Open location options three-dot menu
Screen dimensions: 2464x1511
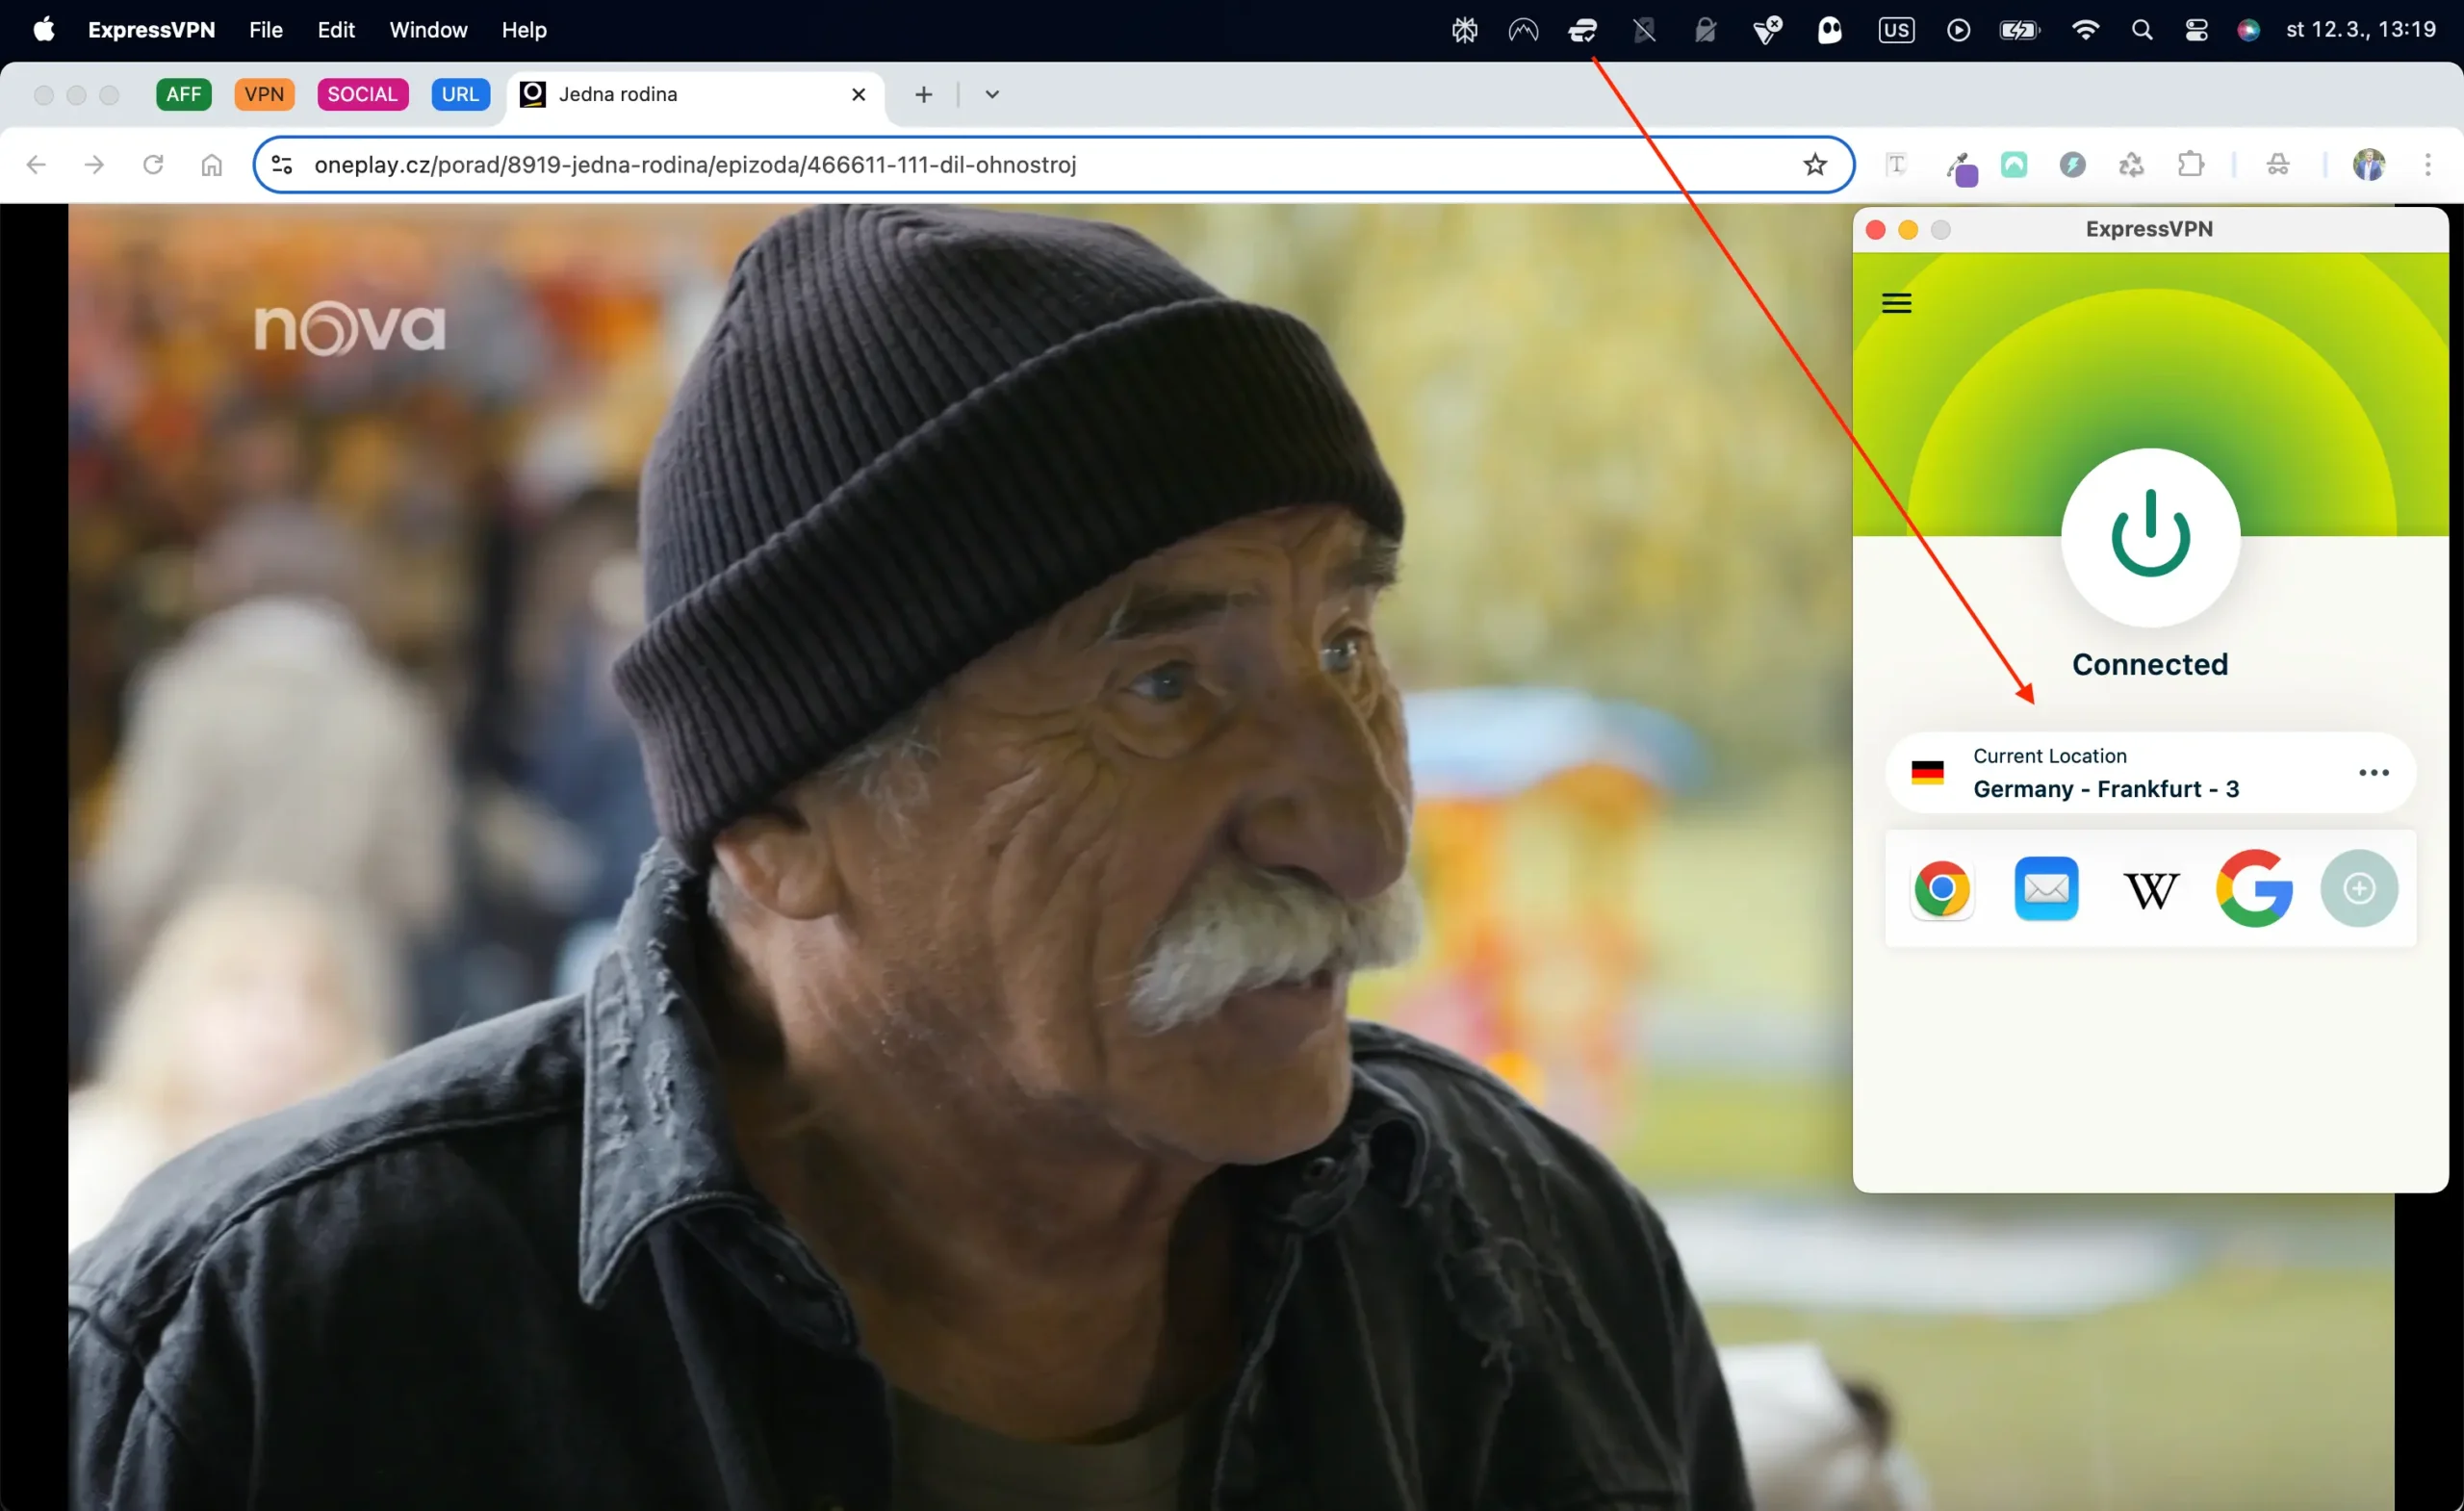2373,772
